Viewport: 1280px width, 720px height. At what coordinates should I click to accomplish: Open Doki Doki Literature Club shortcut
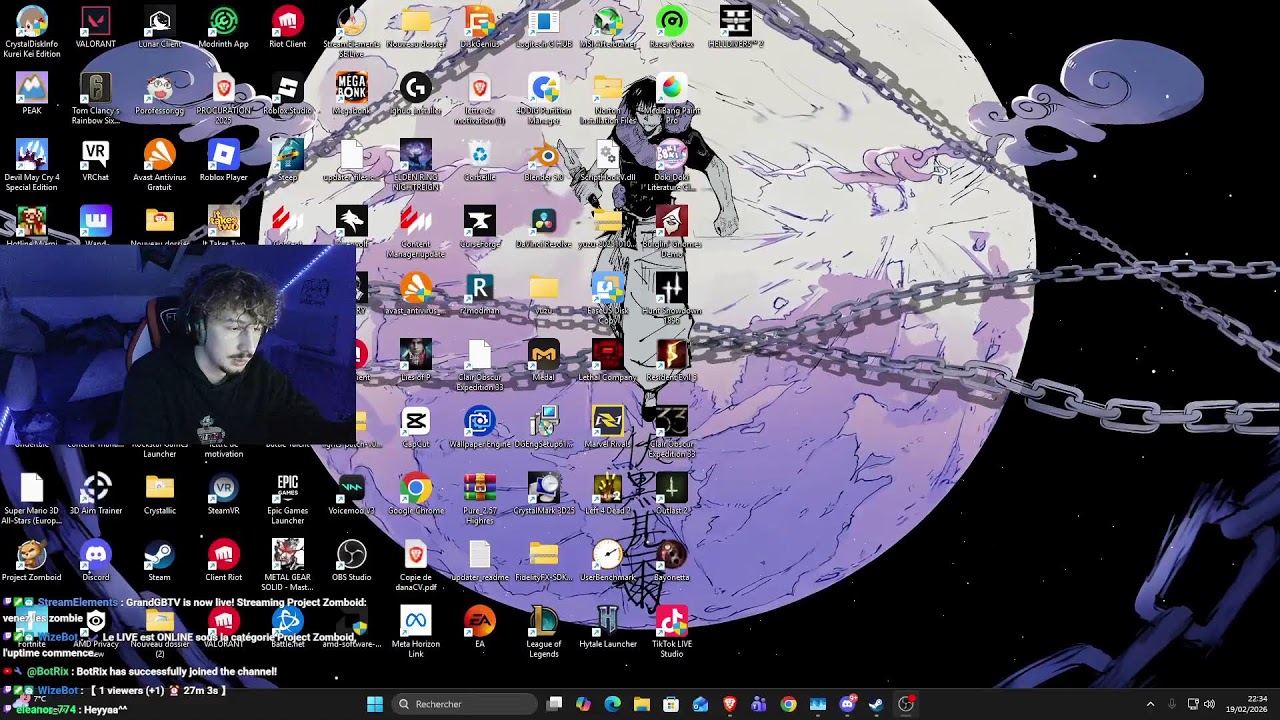[672, 165]
